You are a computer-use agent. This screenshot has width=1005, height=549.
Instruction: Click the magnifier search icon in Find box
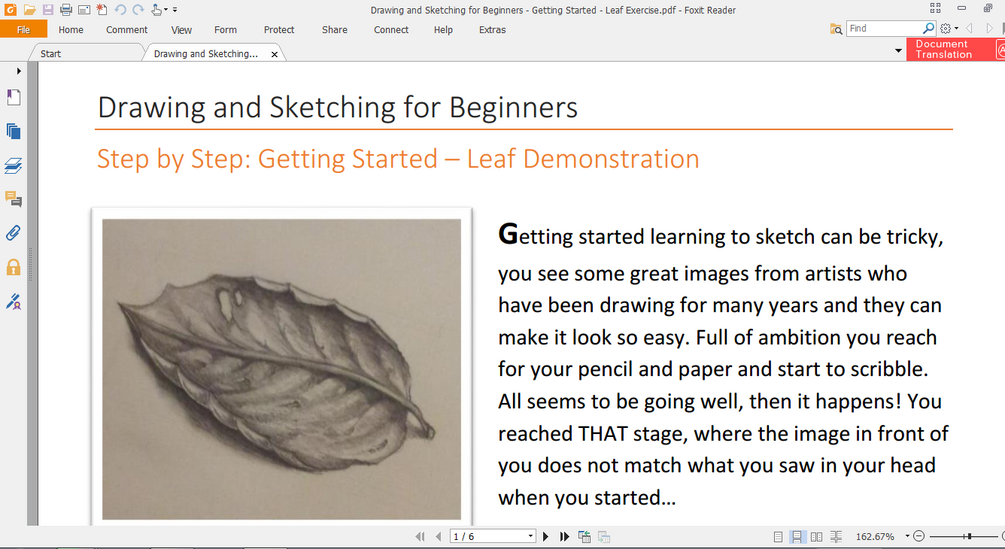click(928, 28)
